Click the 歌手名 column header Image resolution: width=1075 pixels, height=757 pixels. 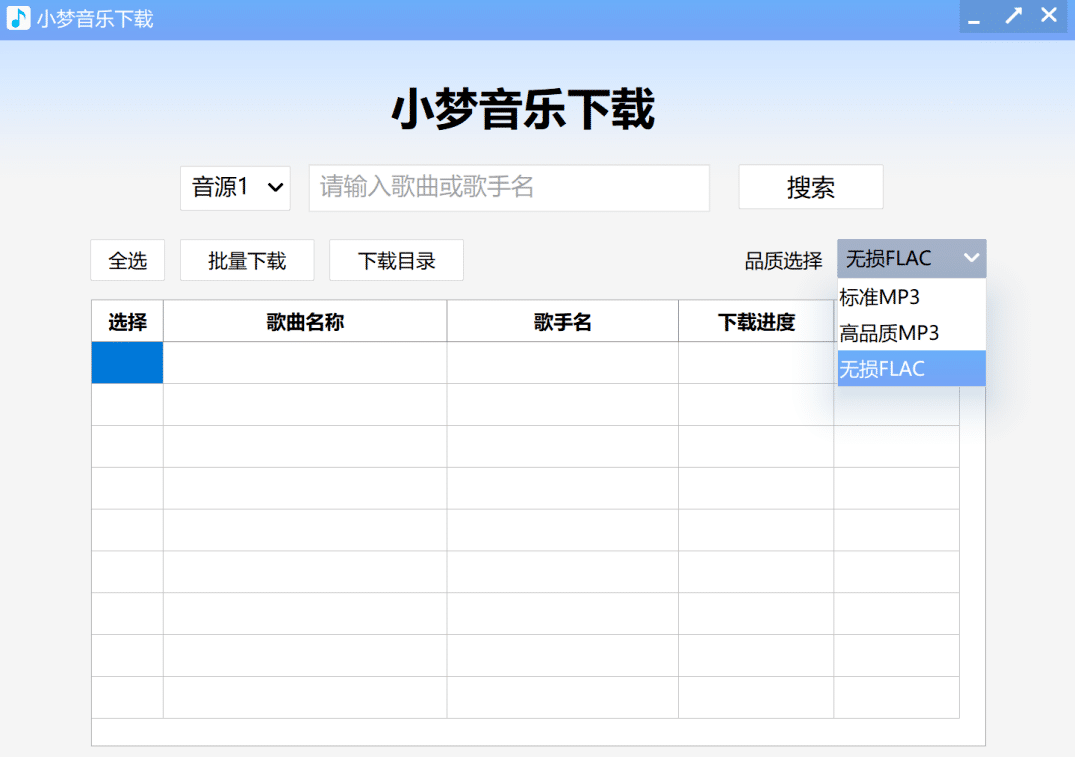point(562,320)
